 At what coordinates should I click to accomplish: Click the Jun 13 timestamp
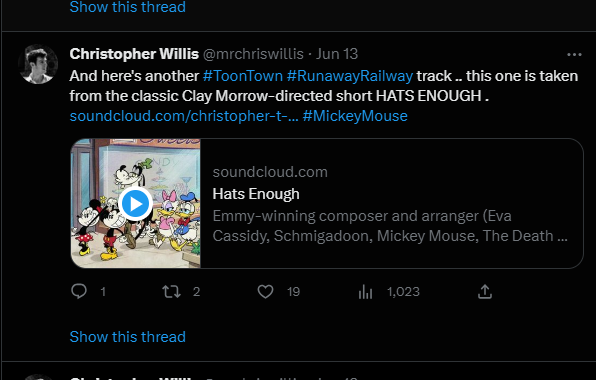337,54
